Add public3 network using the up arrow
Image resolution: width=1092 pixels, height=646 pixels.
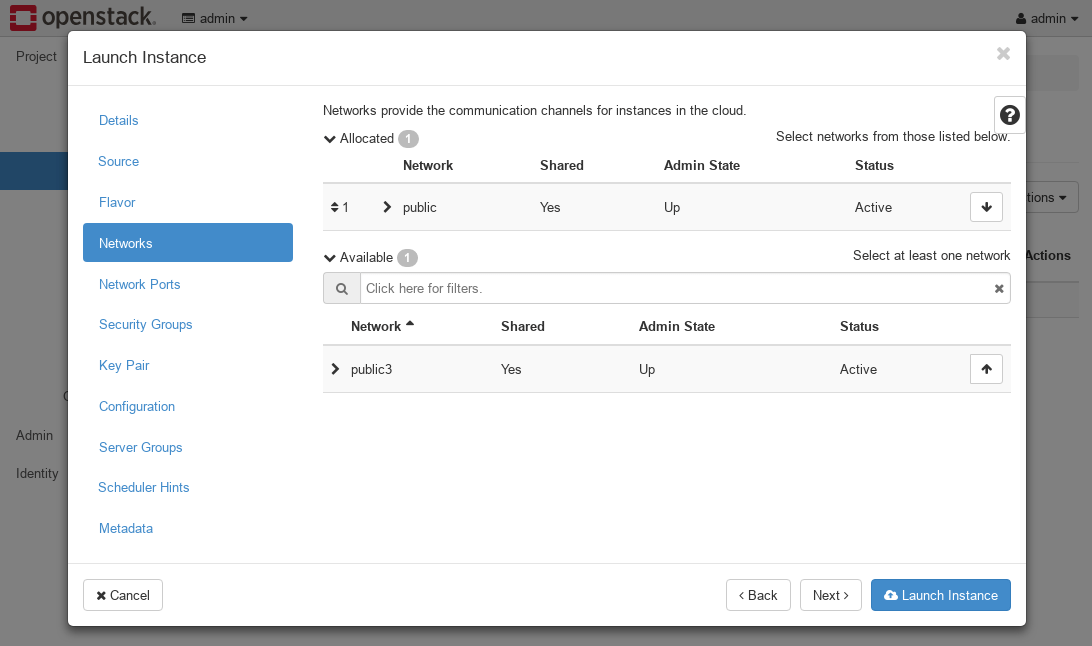pos(986,368)
